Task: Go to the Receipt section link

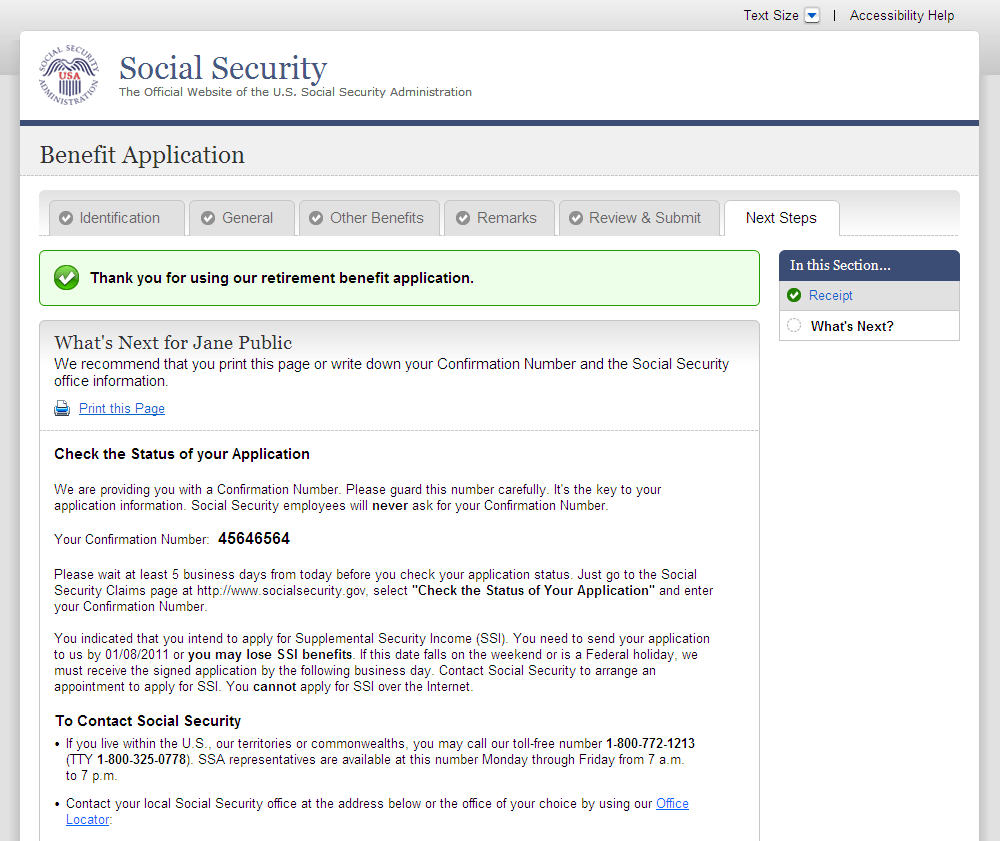Action: coord(831,295)
